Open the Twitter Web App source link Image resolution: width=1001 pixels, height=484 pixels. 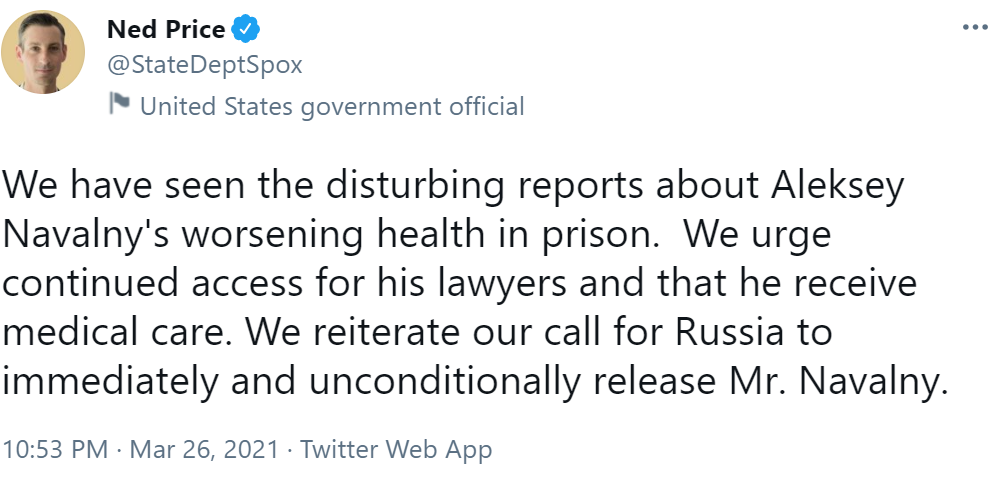coord(396,450)
